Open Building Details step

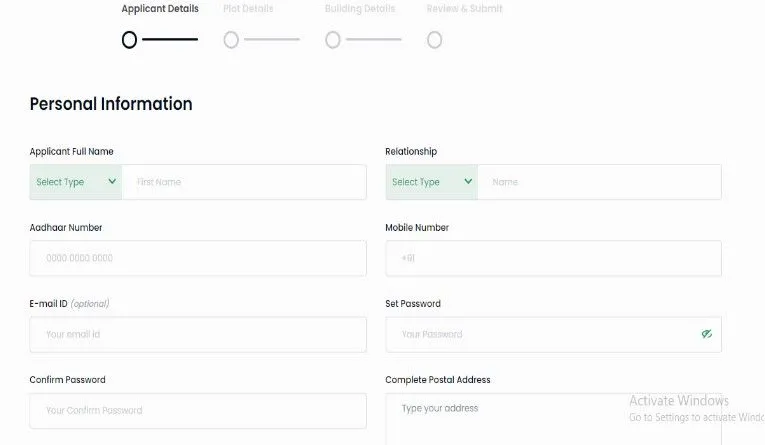click(359, 9)
